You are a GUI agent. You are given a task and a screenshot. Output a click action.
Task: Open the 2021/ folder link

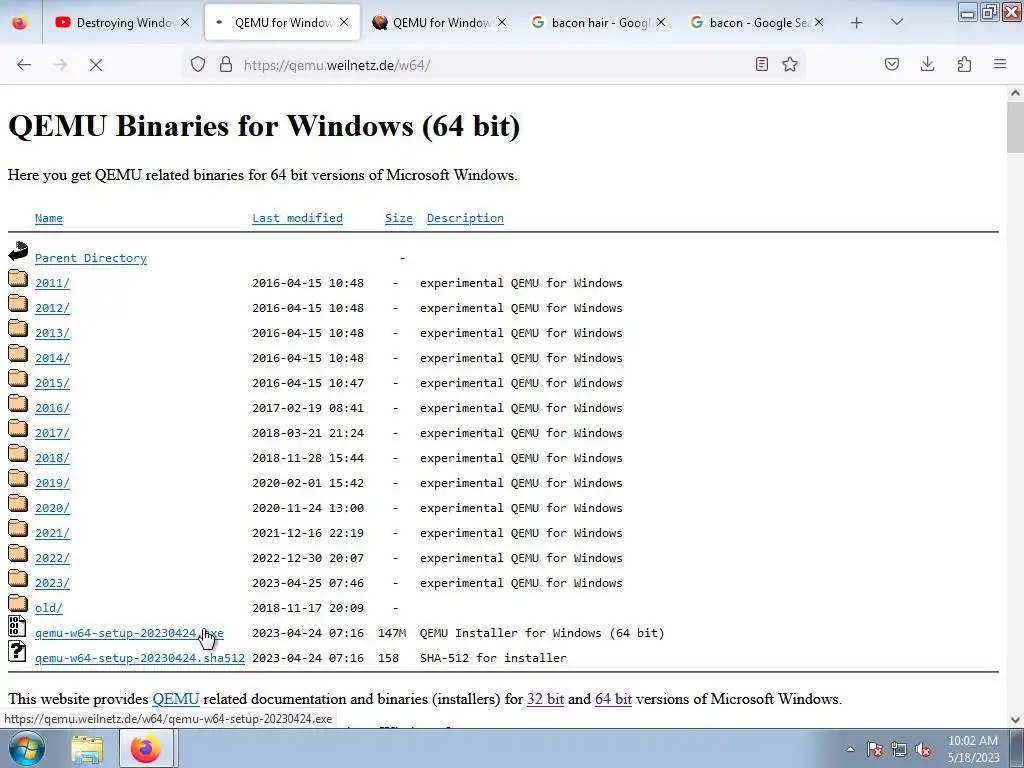[52, 533]
